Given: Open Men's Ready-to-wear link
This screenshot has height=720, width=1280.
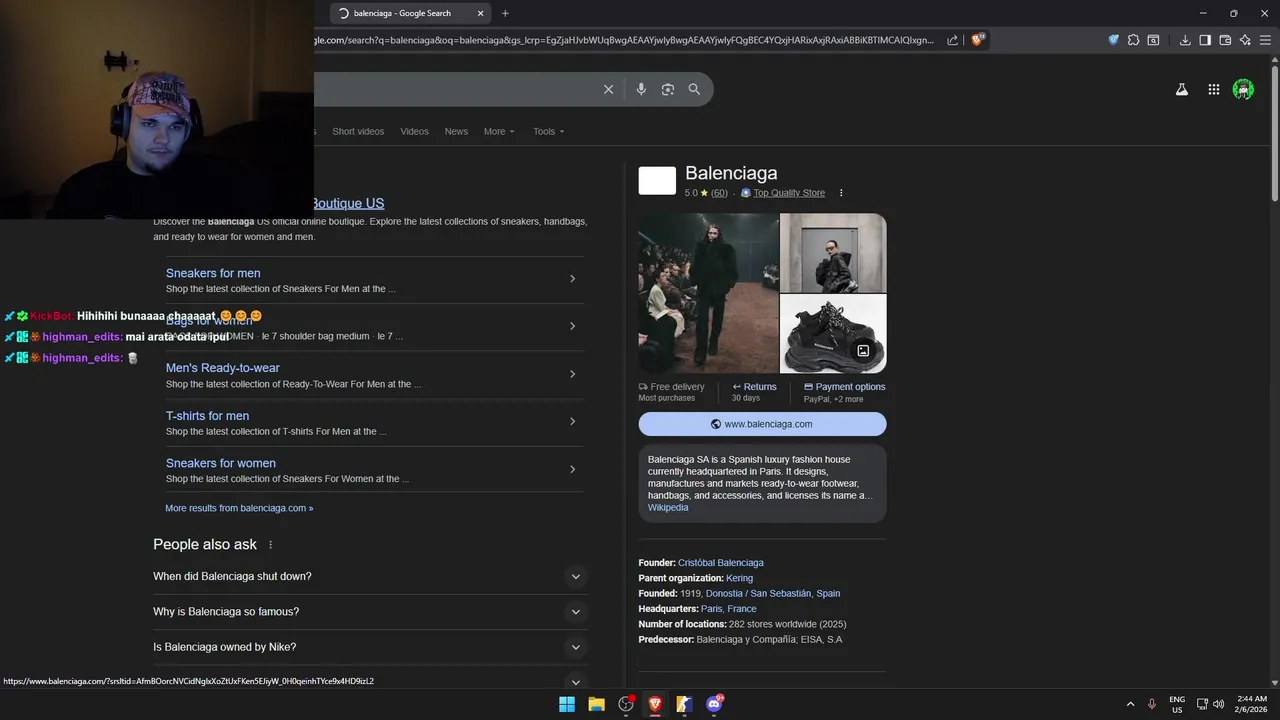Looking at the screenshot, I should pyautogui.click(x=222, y=368).
